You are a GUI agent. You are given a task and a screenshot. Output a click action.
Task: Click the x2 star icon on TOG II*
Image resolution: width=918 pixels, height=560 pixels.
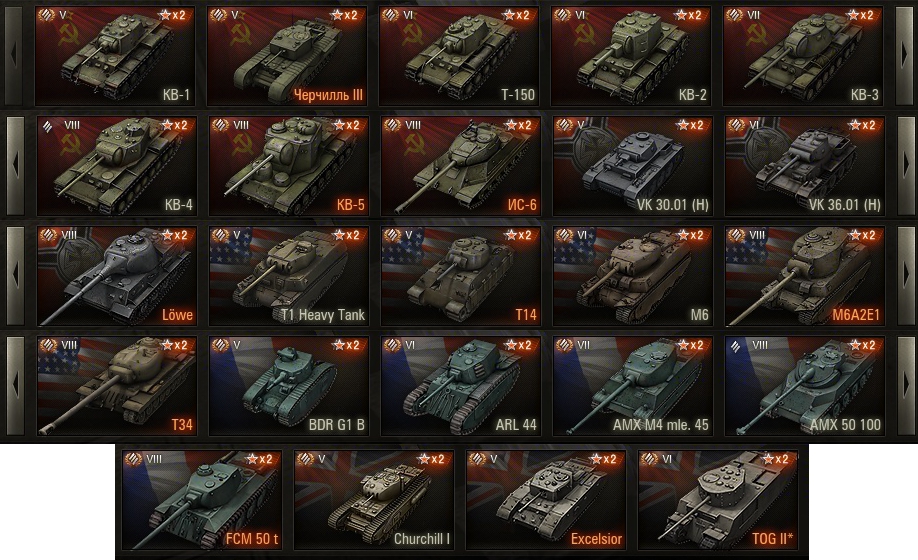[778, 459]
